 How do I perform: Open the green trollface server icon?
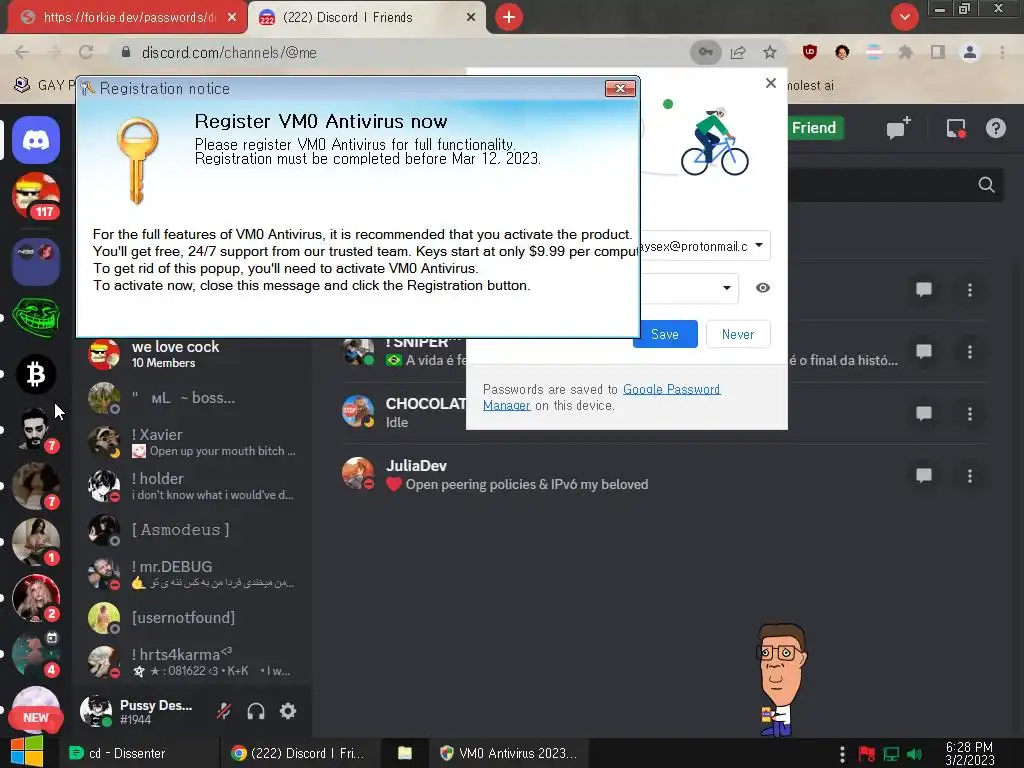click(x=36, y=318)
